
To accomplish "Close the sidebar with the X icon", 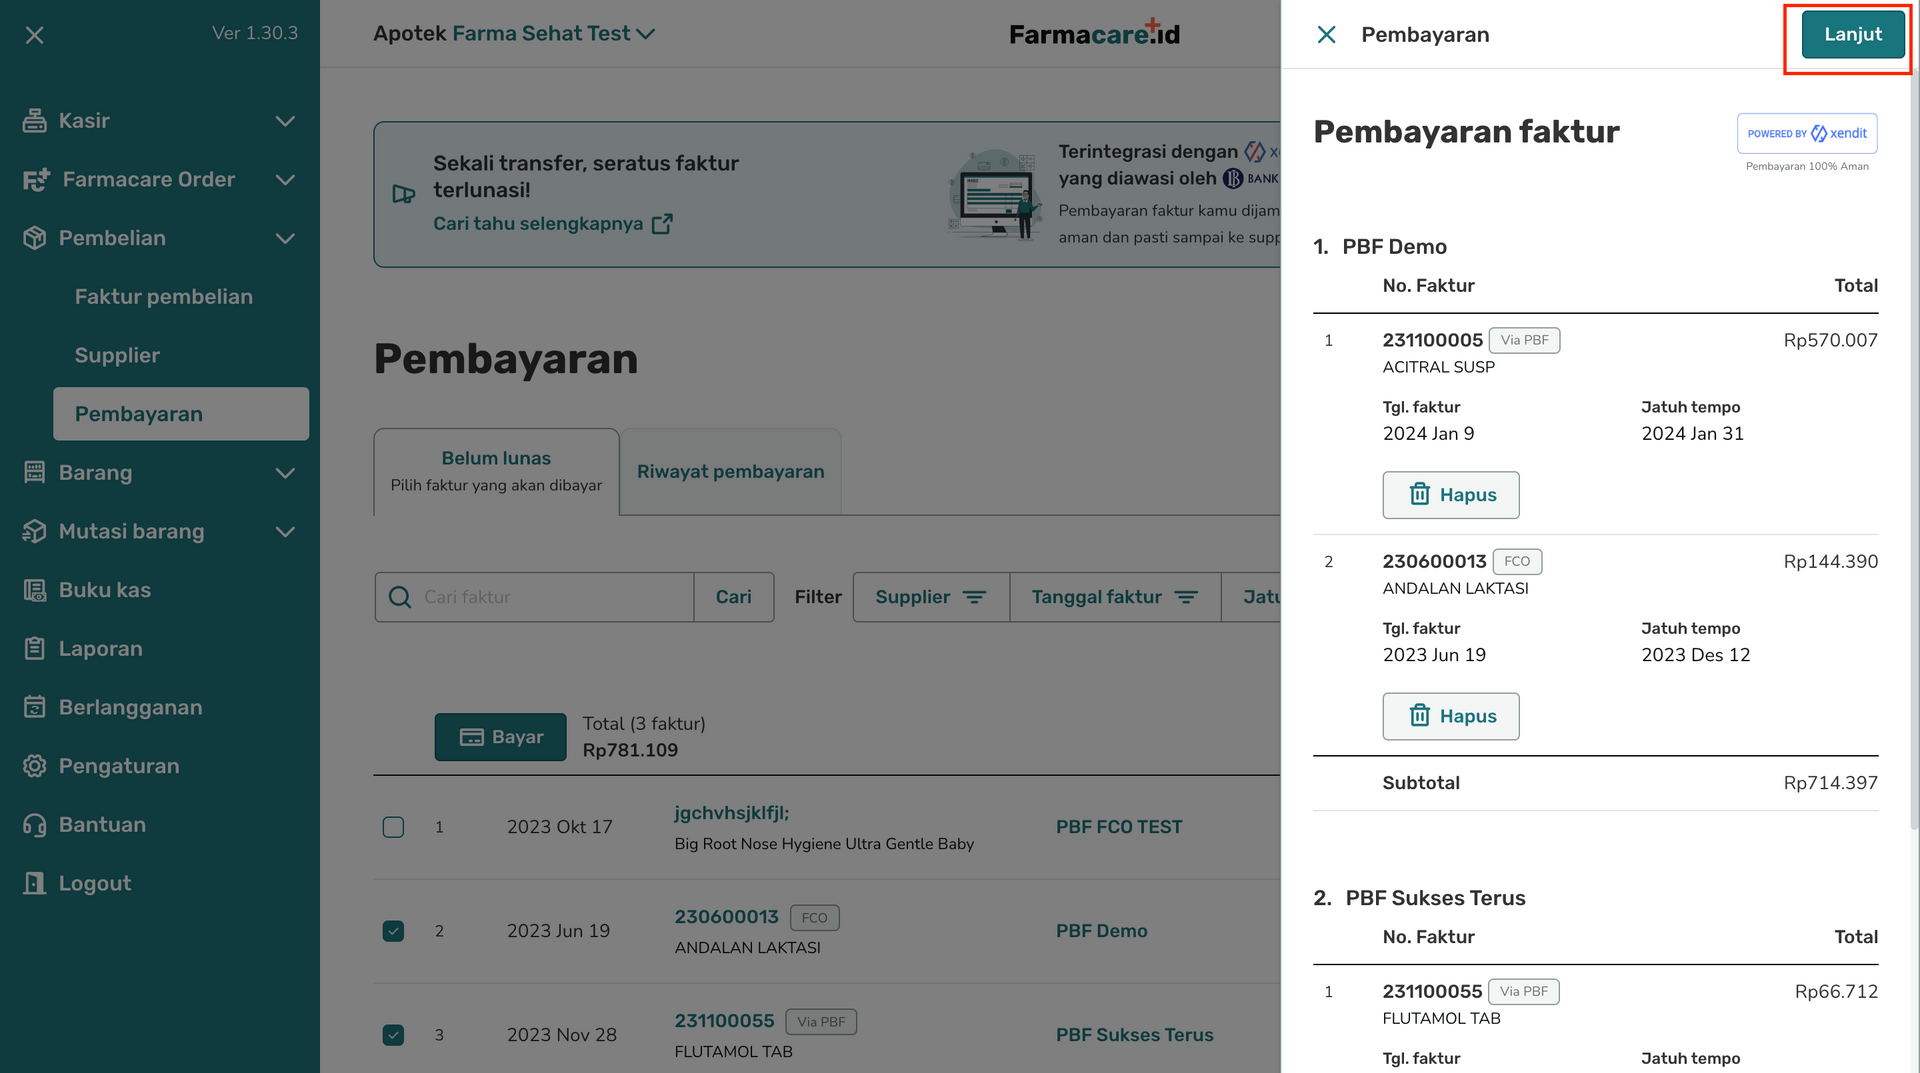I will click(x=35, y=35).
